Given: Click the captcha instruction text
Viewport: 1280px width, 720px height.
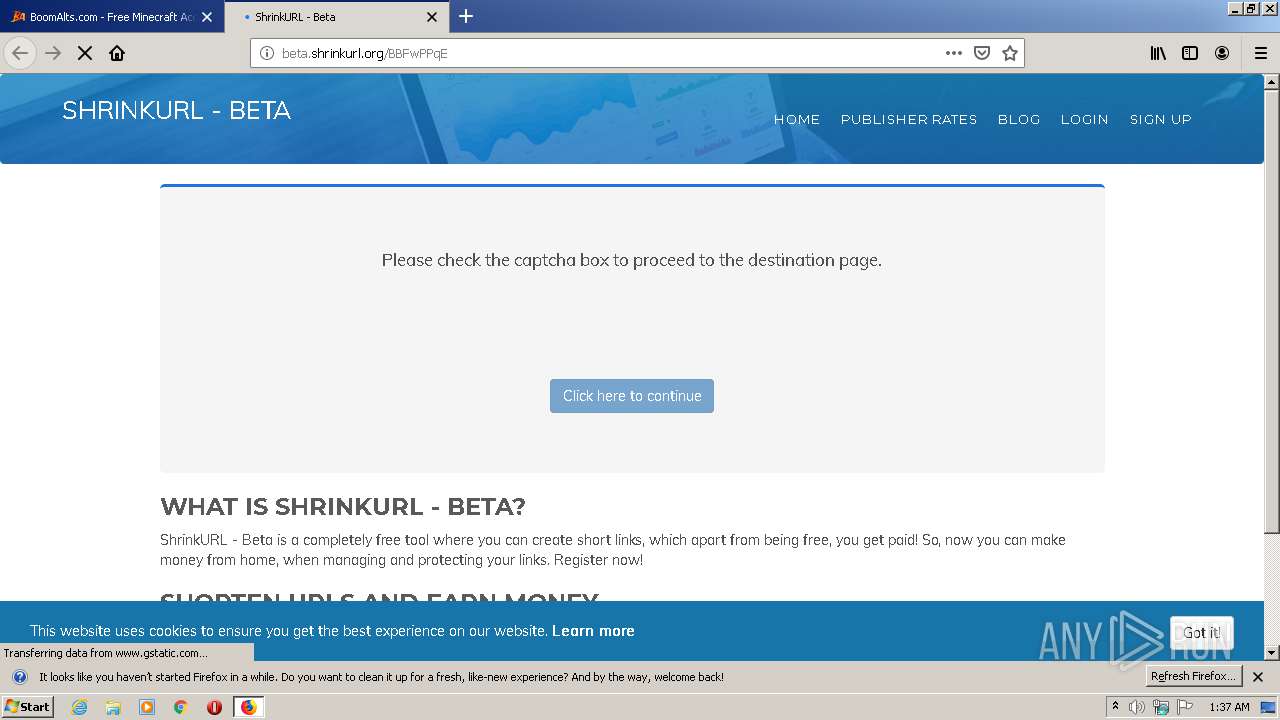Looking at the screenshot, I should (632, 260).
